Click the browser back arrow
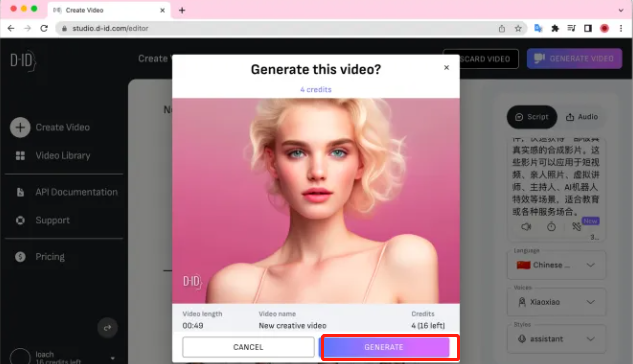The image size is (633, 364). point(11,28)
